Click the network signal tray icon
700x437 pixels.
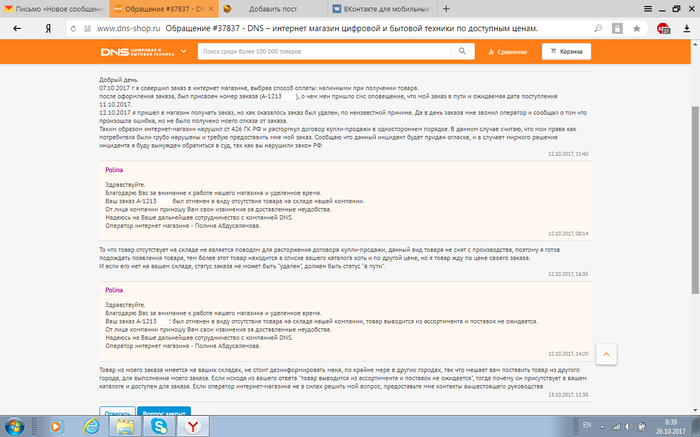pos(616,427)
